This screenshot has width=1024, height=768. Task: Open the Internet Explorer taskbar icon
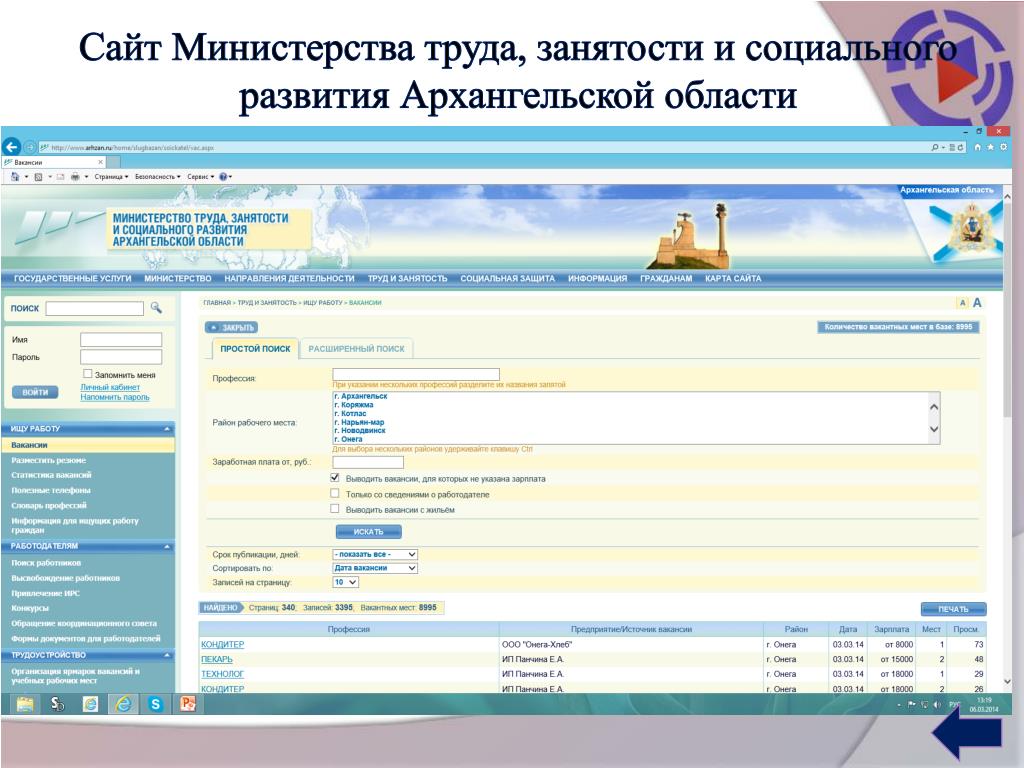123,703
